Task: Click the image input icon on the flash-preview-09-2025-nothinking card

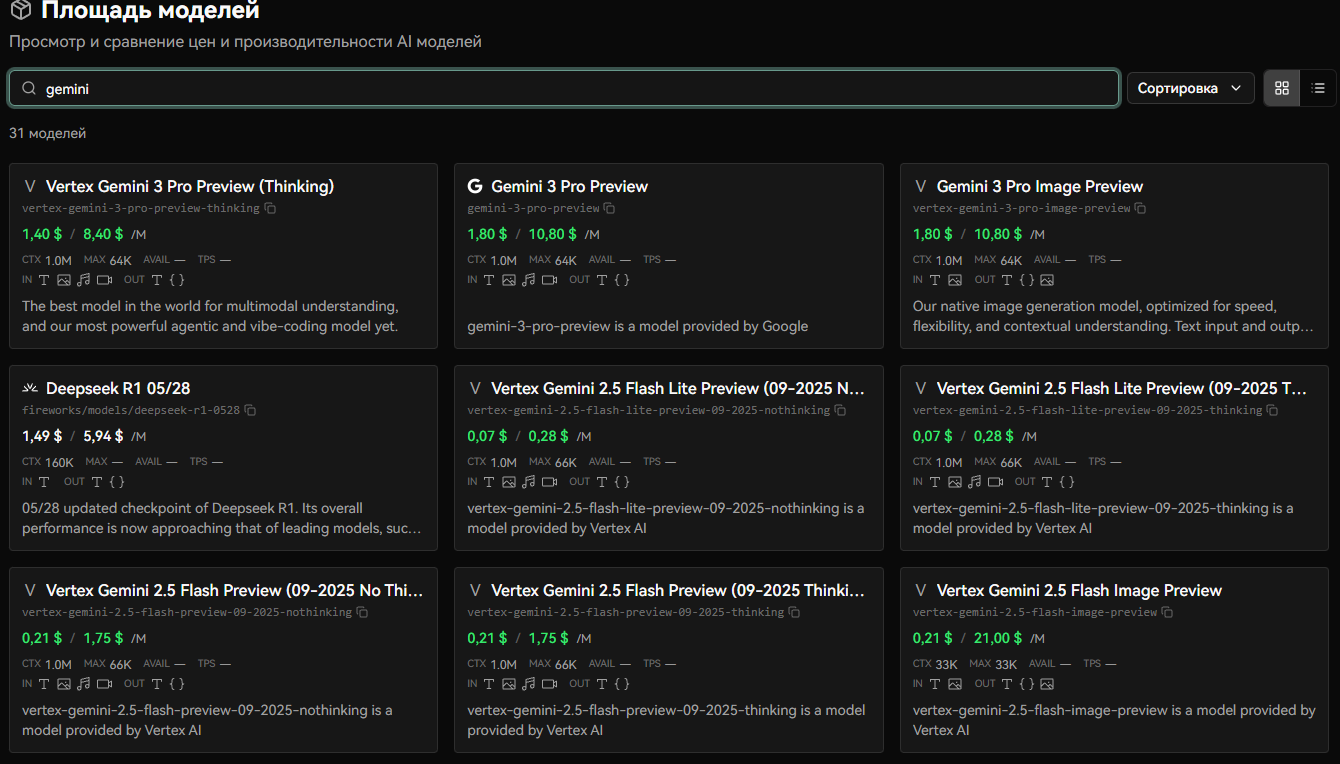Action: [64, 684]
